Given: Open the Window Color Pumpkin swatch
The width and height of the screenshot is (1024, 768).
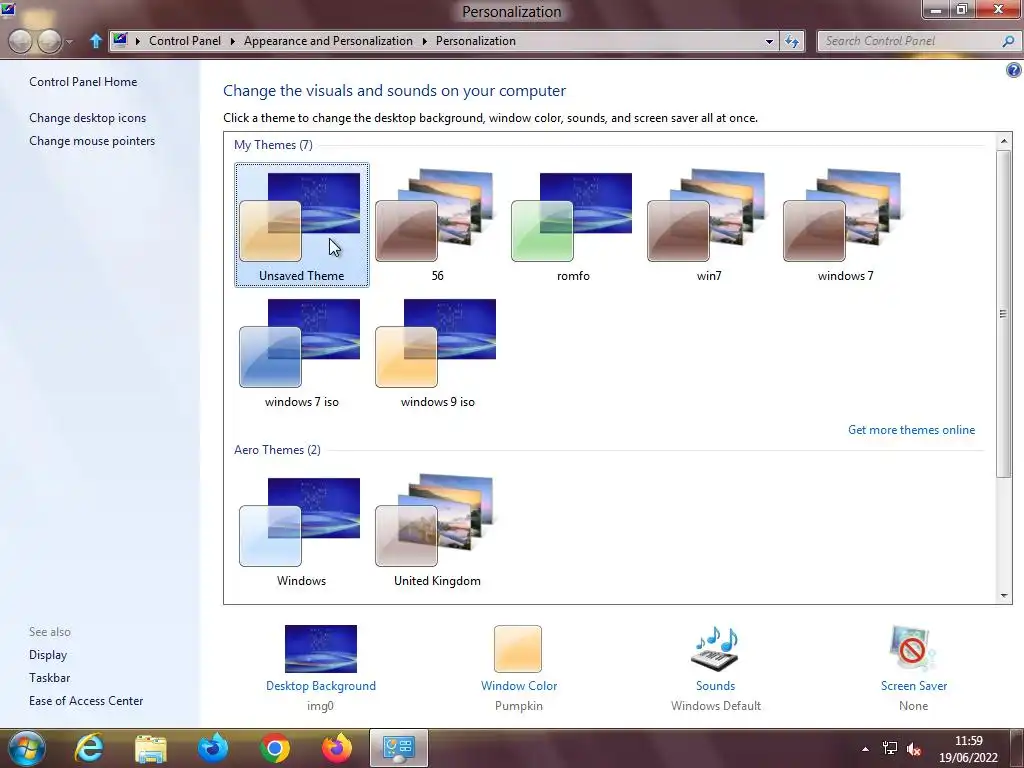Looking at the screenshot, I should click(x=518, y=648).
